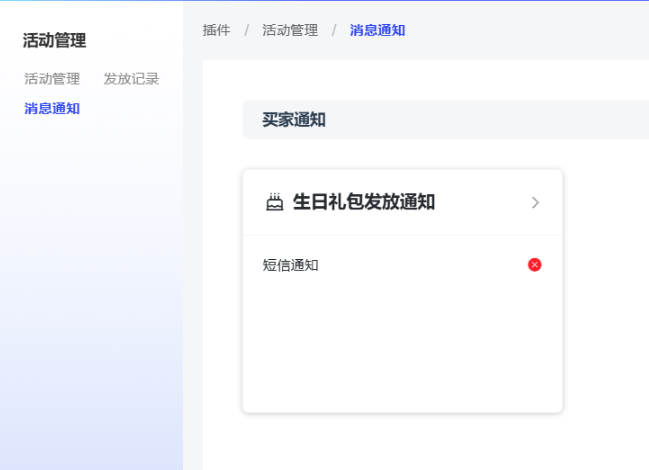Click the bold 活动管理 sidebar heading
Screen dimensions: 649x470
click(54, 41)
